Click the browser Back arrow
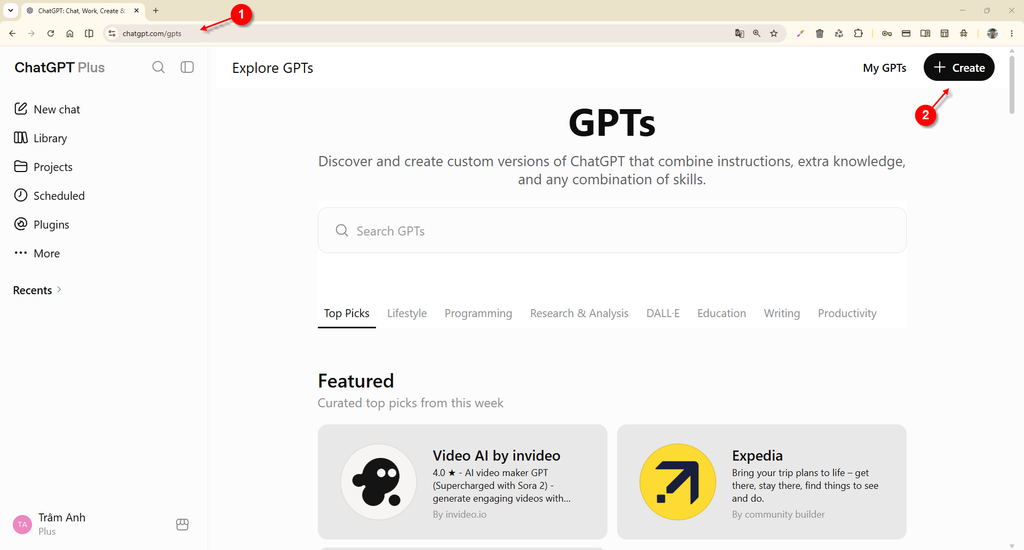 coord(12,33)
